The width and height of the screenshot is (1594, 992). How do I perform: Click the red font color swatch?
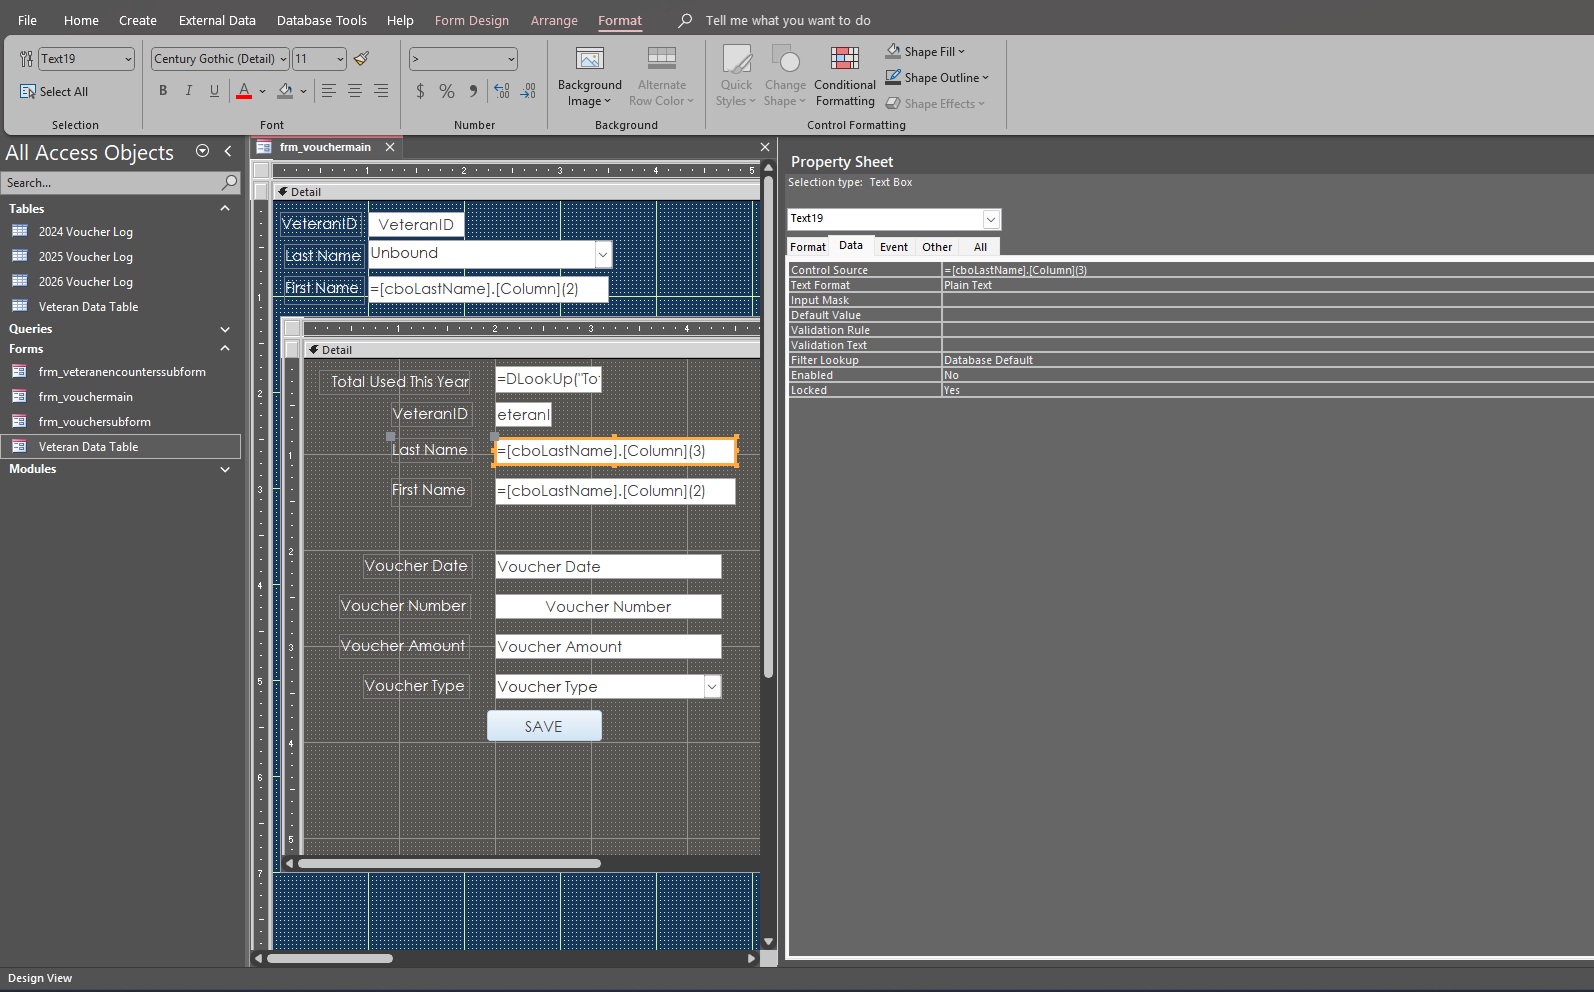pyautogui.click(x=244, y=92)
